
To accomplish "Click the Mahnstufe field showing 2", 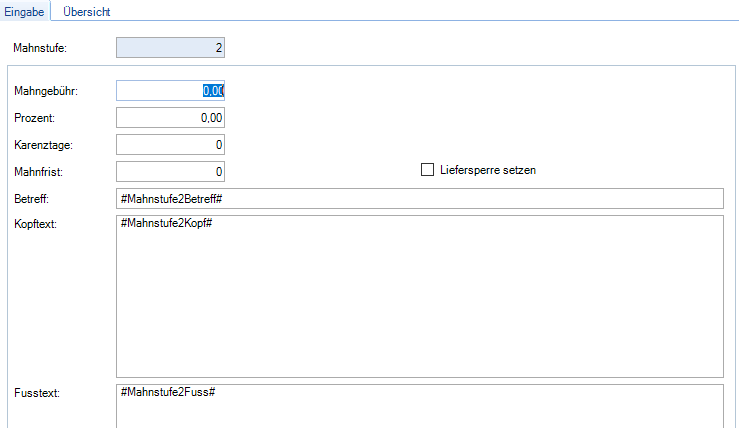I will (x=170, y=47).
